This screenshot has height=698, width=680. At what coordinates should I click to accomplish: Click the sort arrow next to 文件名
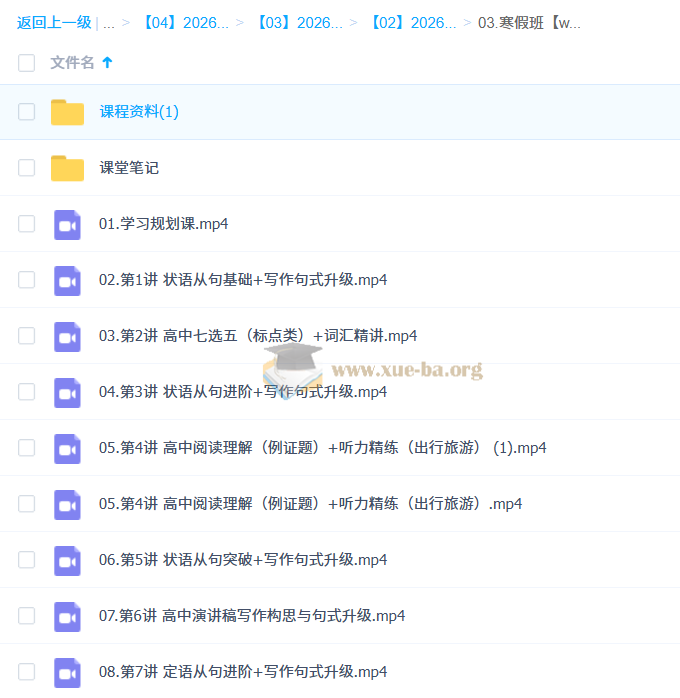pos(108,63)
